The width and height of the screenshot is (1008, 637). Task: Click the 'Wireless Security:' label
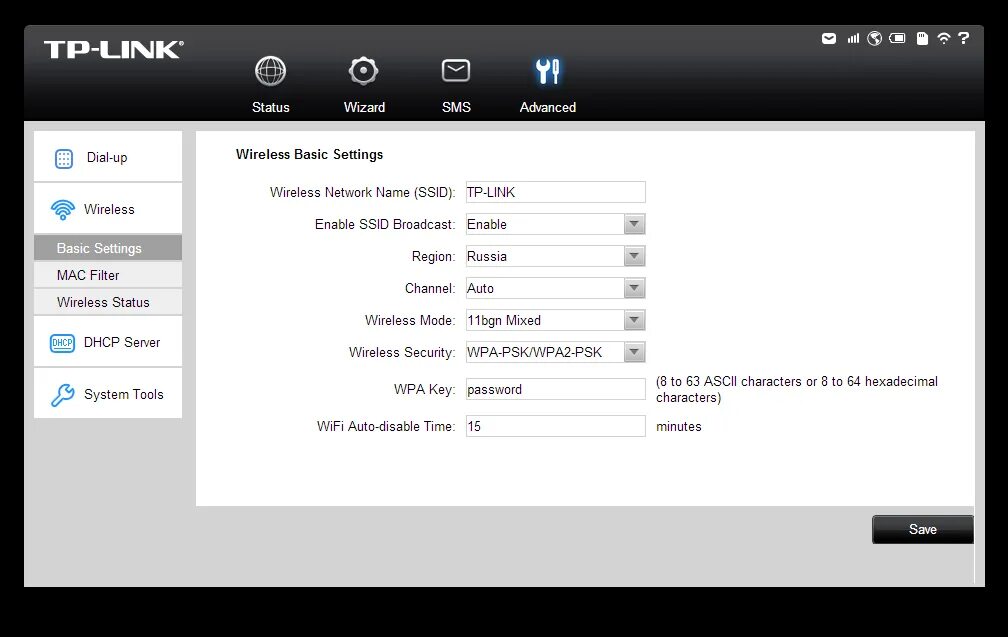(x=402, y=352)
